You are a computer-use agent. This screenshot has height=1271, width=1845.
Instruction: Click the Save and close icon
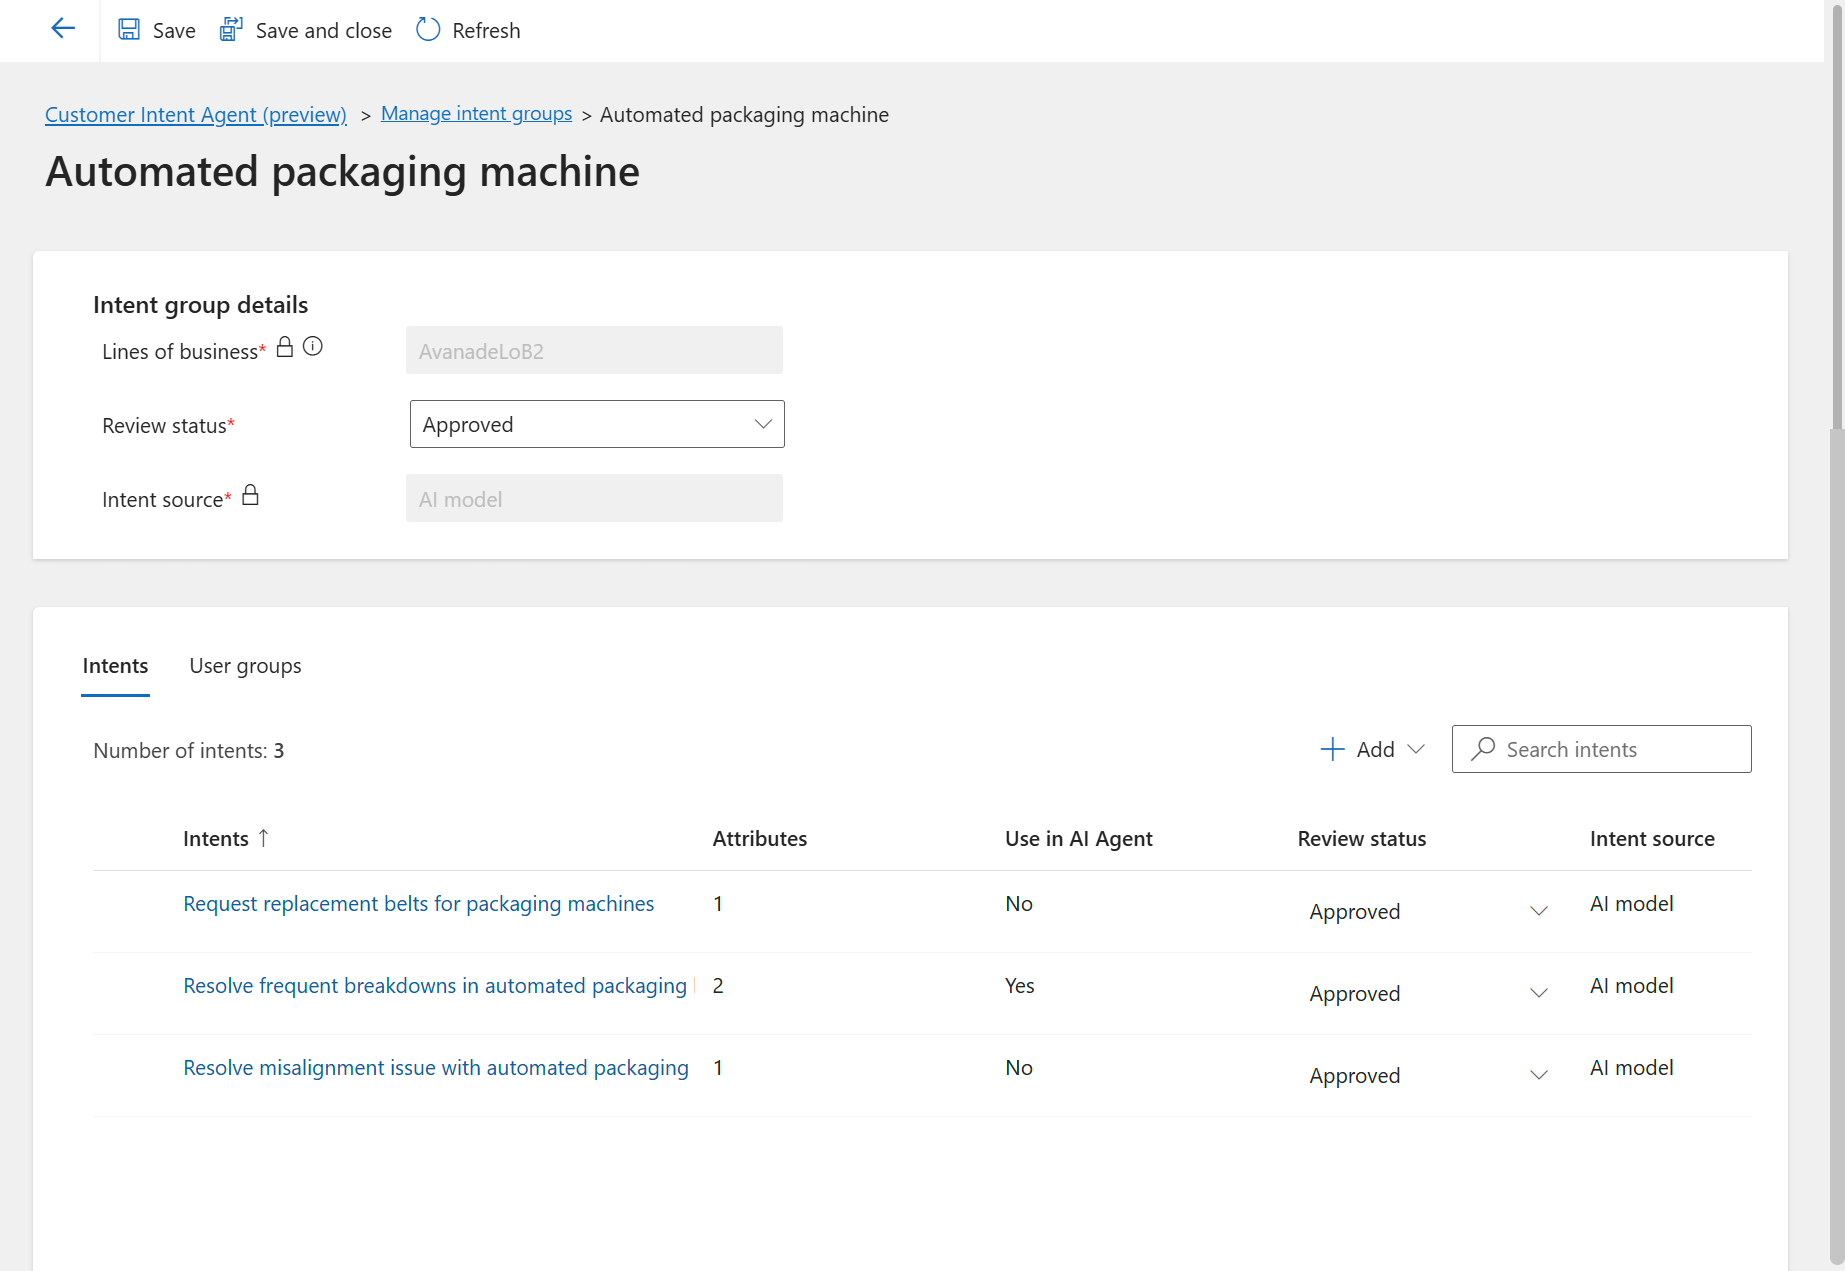[x=231, y=30]
